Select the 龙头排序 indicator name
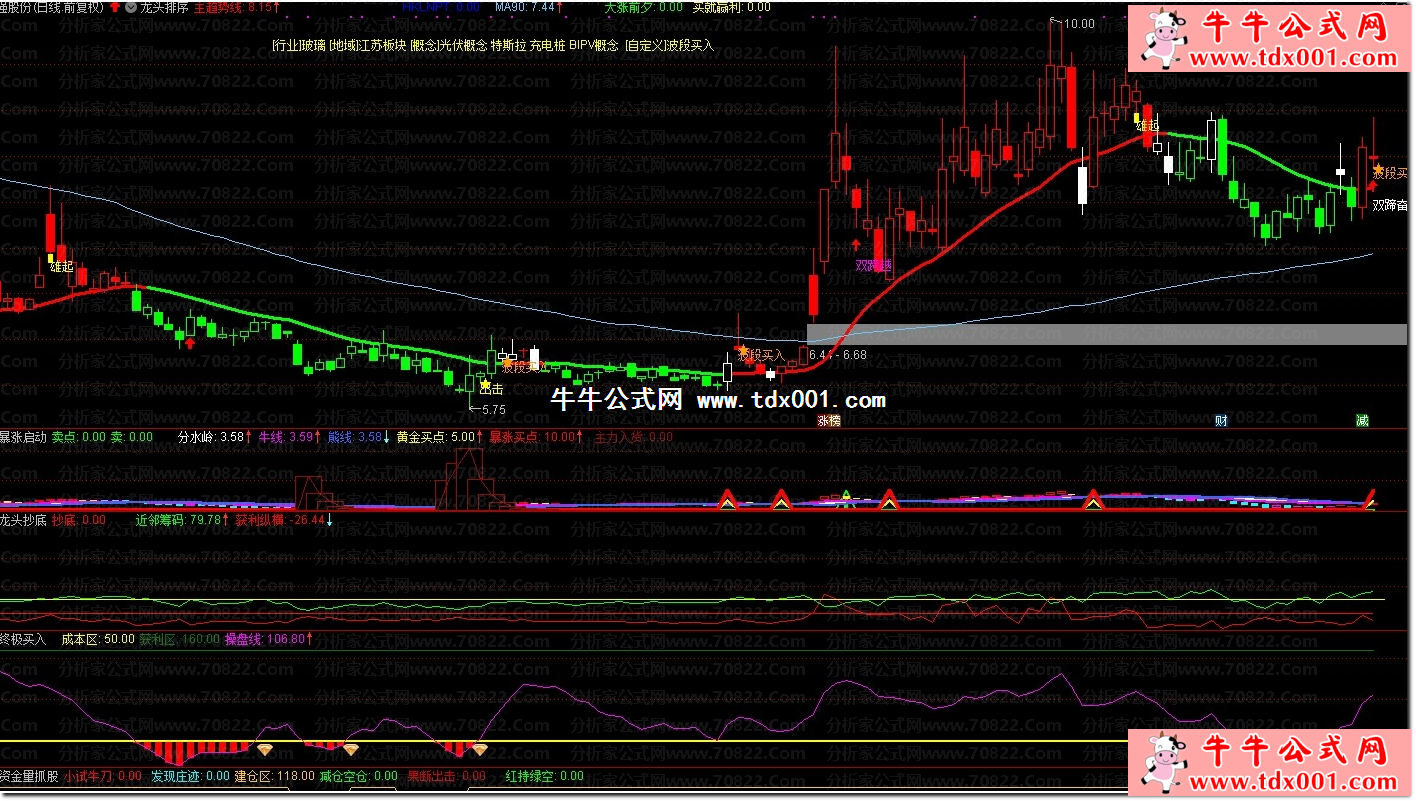Screen dimensions: 1416x801 coord(164,6)
